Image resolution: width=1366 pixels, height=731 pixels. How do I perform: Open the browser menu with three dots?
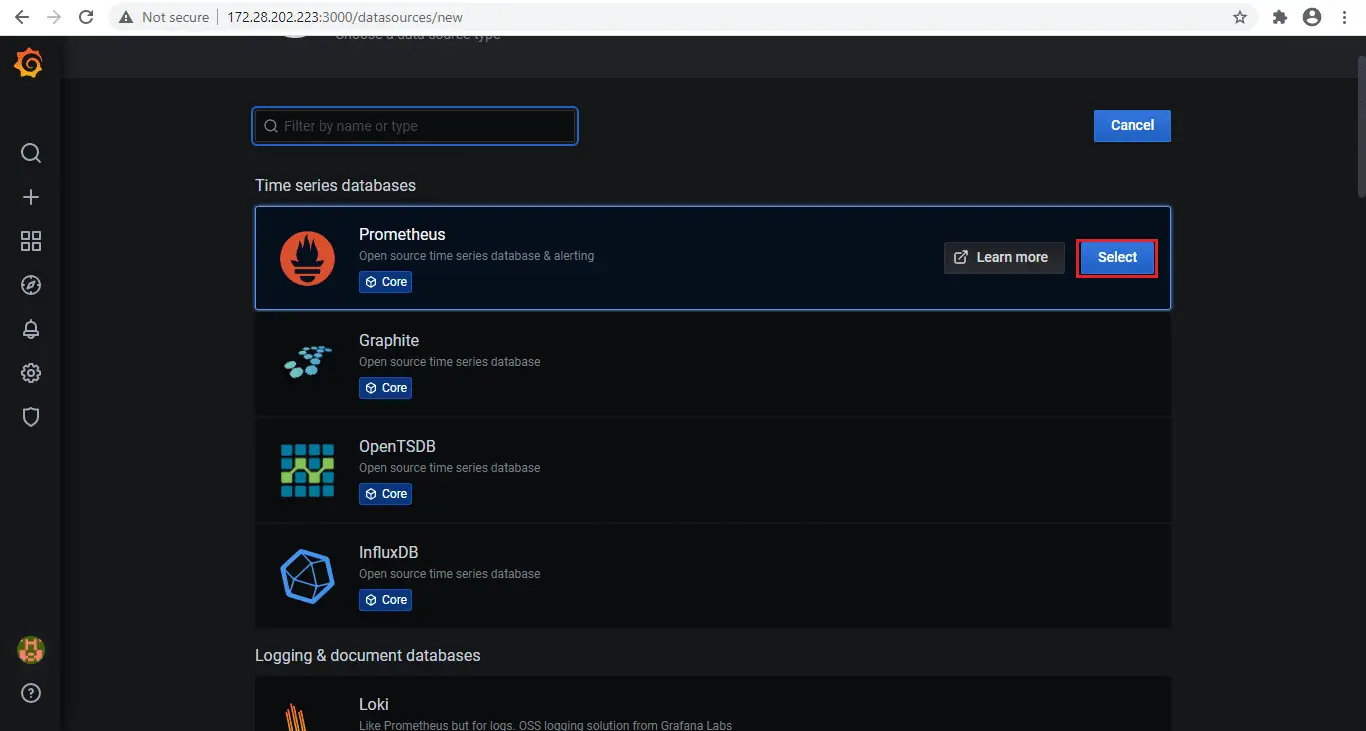[1343, 17]
